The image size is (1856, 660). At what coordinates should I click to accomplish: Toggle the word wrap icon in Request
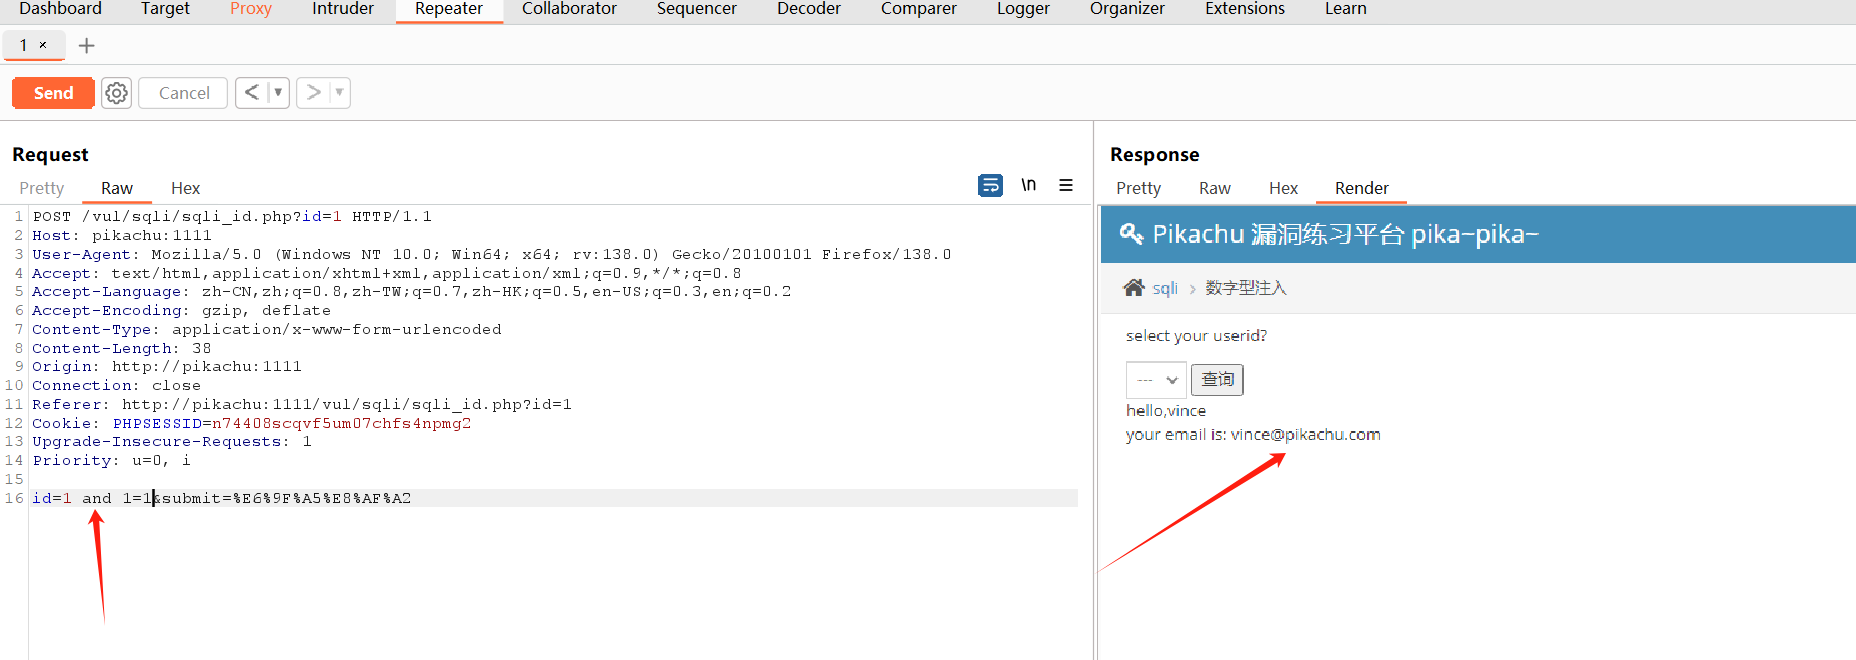point(990,185)
